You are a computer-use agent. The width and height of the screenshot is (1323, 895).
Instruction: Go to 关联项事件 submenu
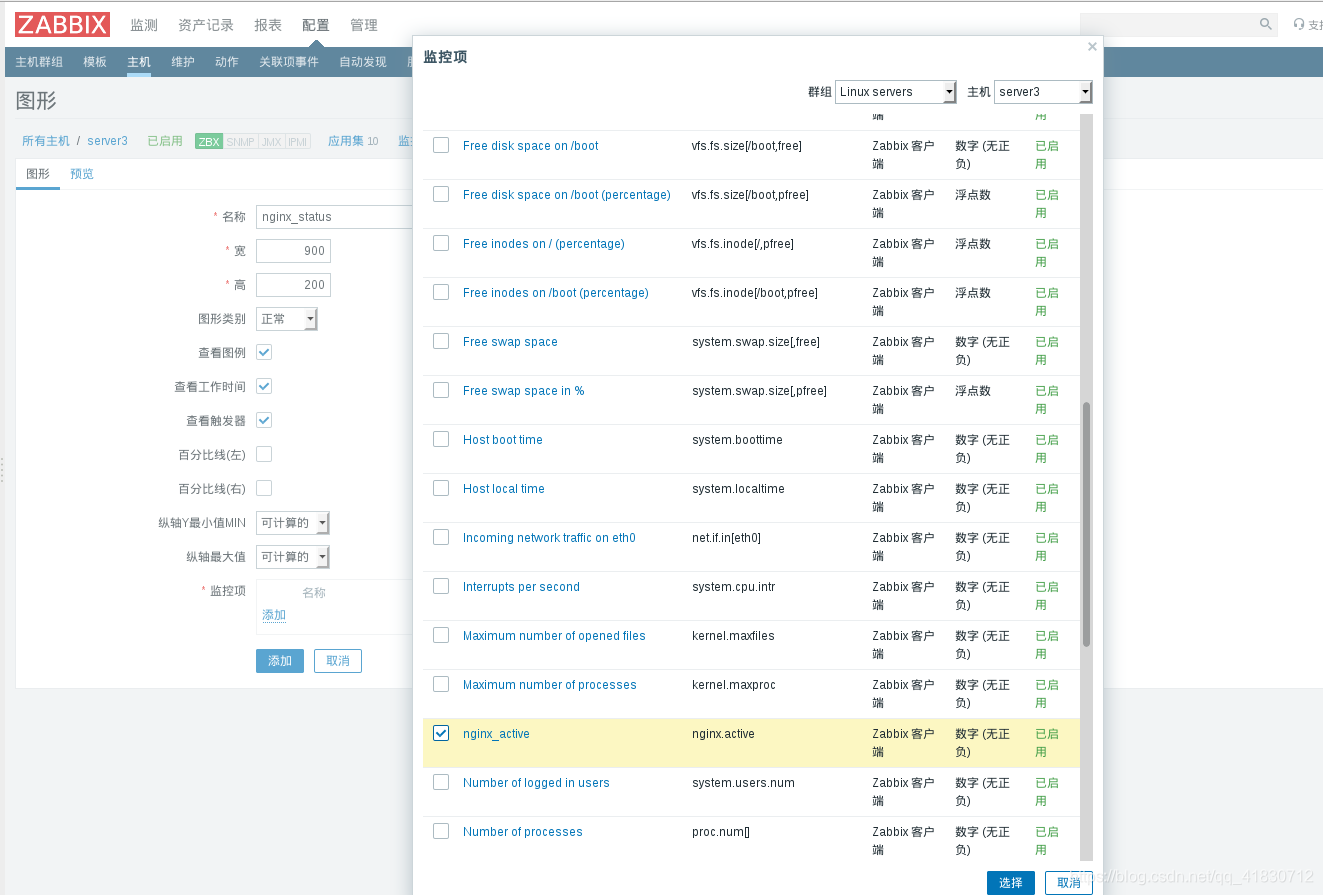289,62
